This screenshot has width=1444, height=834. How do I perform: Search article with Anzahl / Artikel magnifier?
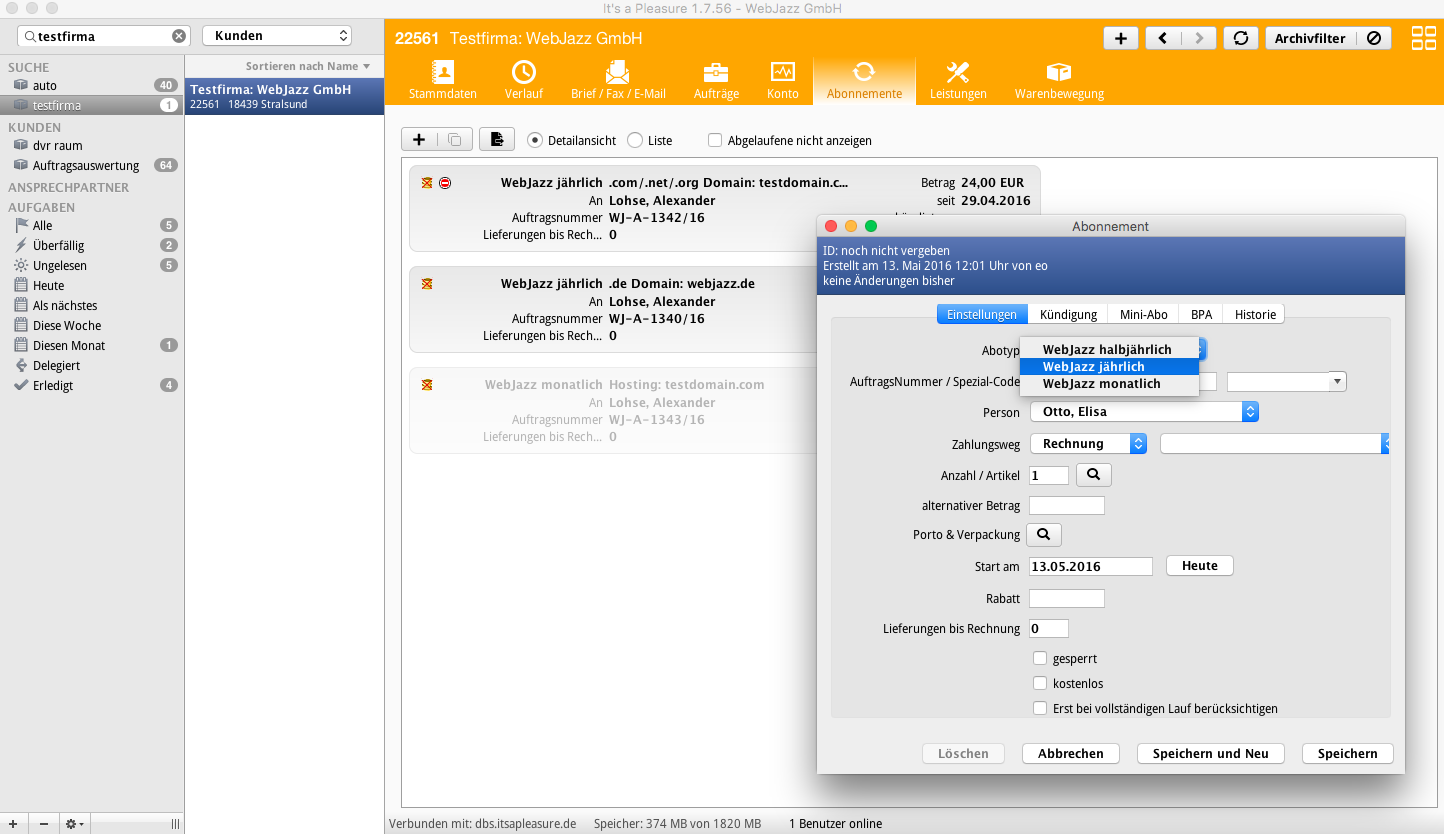(1093, 475)
